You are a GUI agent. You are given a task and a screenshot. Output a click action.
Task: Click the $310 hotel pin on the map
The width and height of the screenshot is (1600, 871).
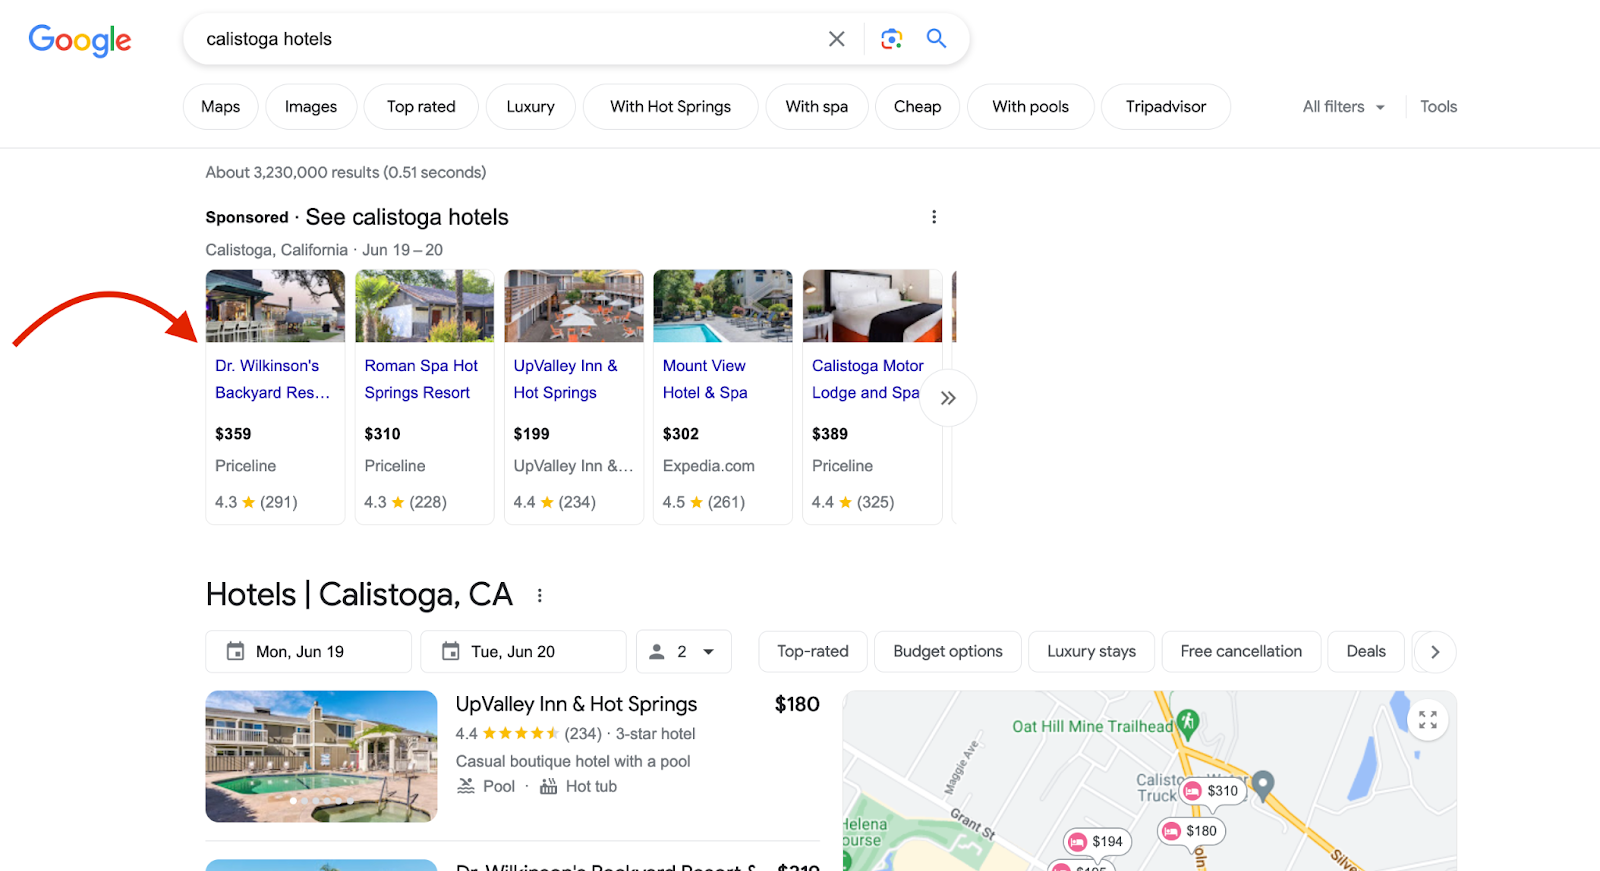pyautogui.click(x=1212, y=791)
